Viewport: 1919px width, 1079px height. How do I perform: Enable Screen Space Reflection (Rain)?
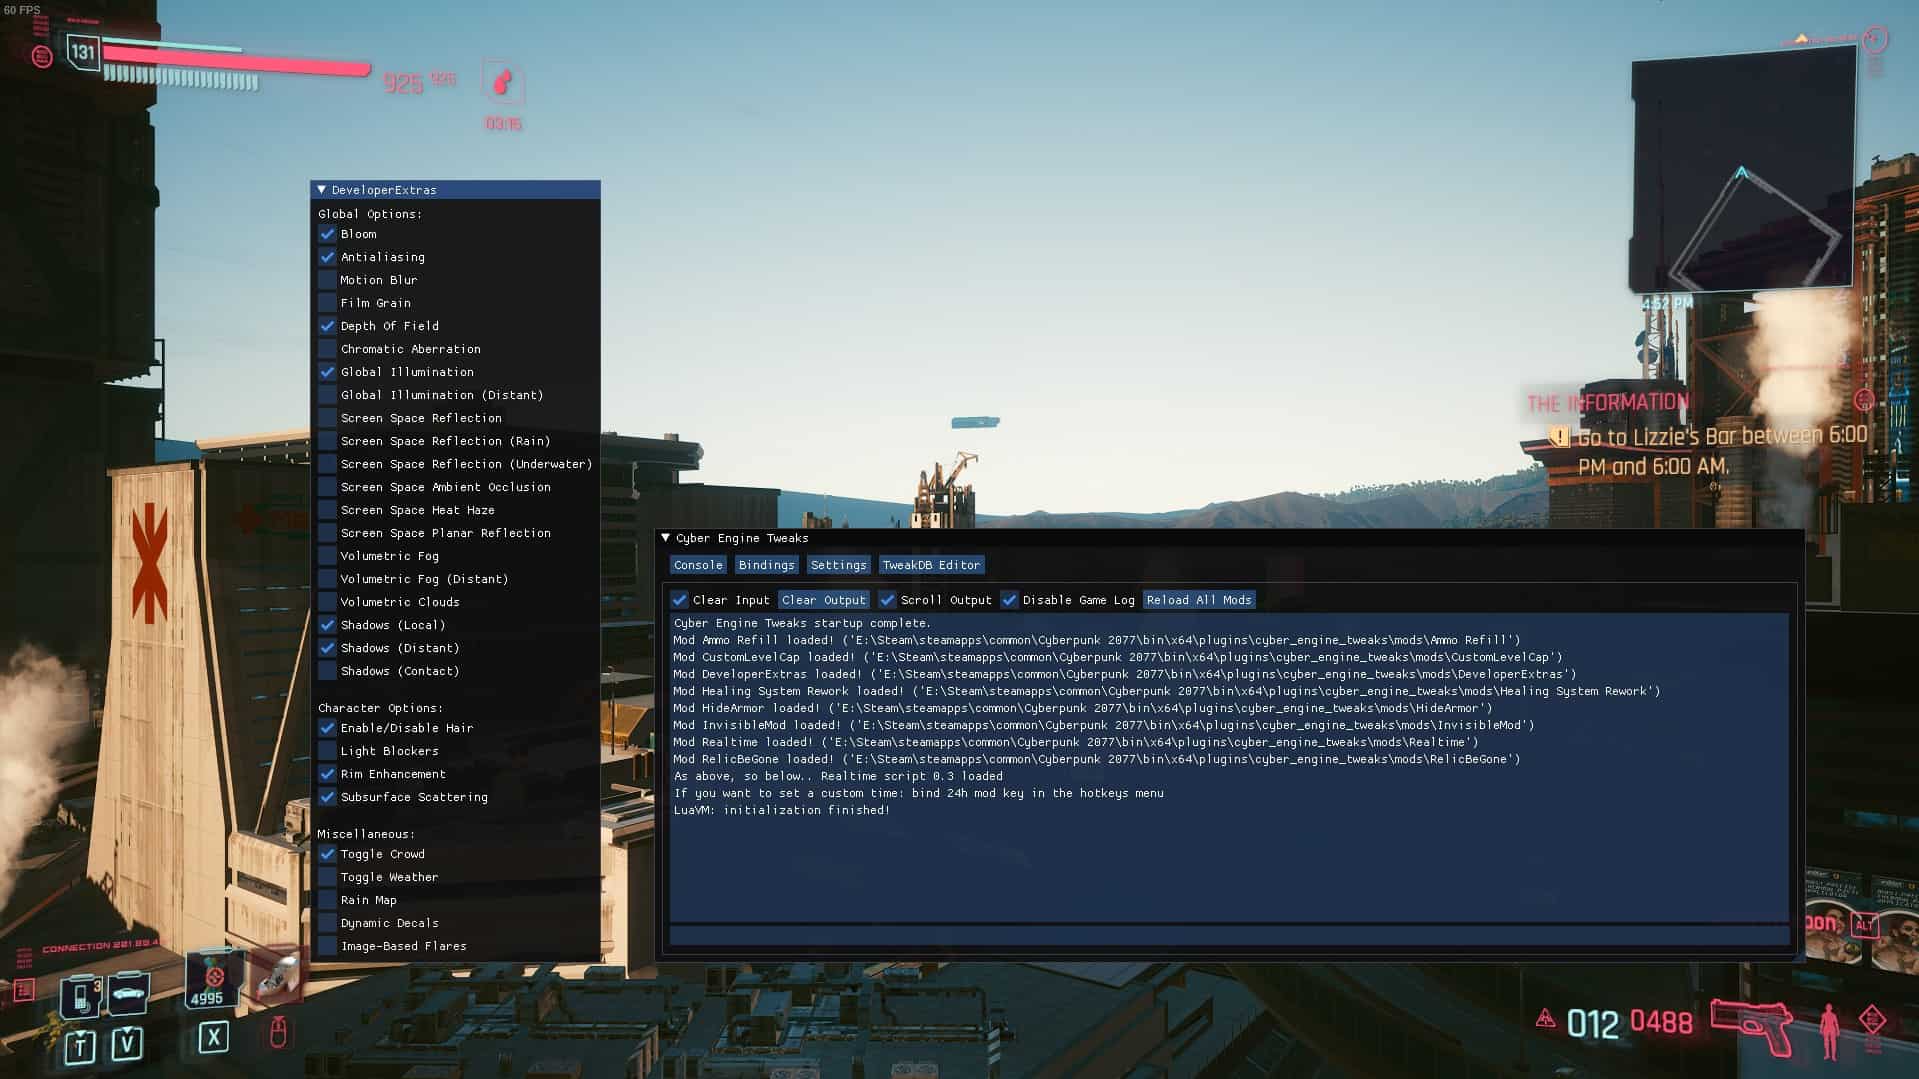327,441
